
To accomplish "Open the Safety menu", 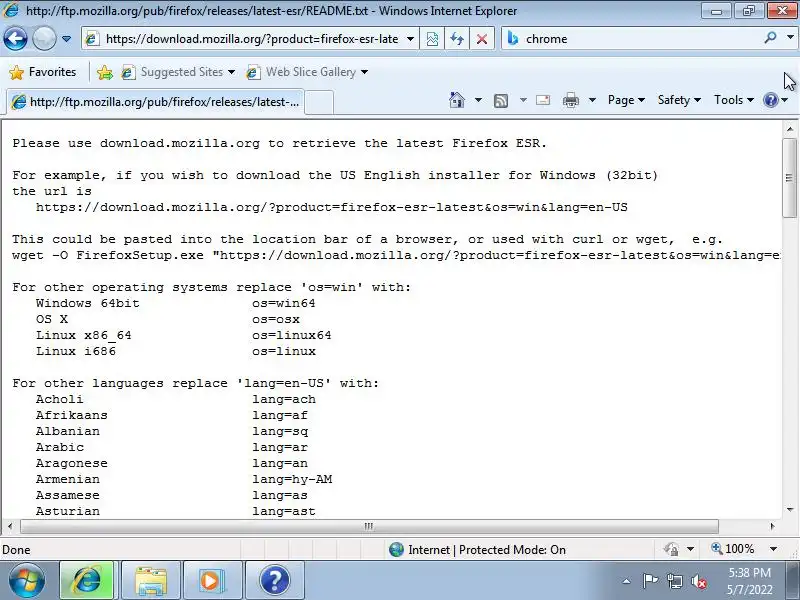I will (679, 99).
